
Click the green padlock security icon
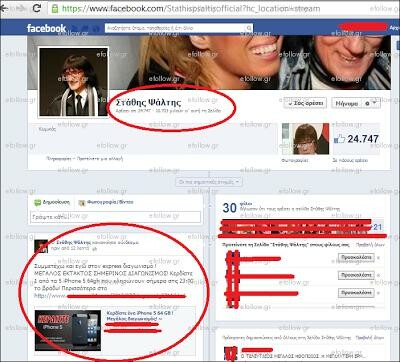click(55, 8)
